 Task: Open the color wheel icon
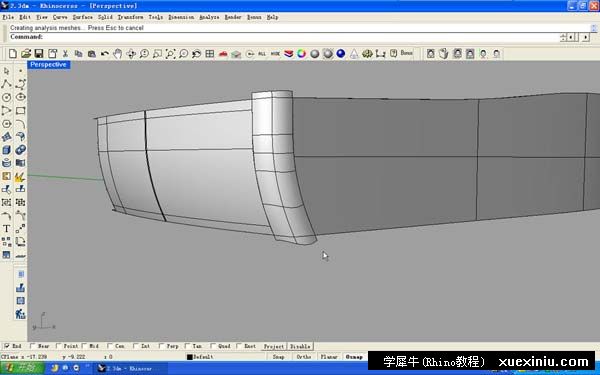(302, 54)
